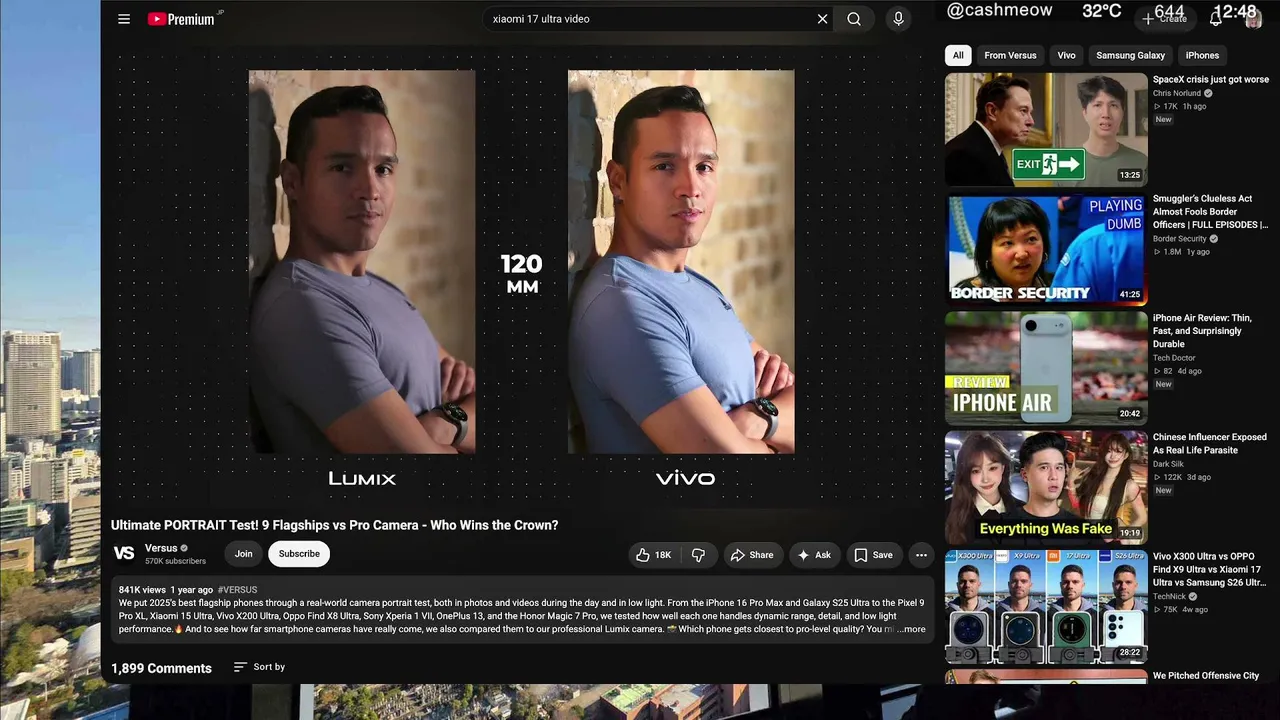Image resolution: width=1280 pixels, height=720 pixels.
Task: Open the YouTube guide hamburger menu
Action: pos(124,19)
